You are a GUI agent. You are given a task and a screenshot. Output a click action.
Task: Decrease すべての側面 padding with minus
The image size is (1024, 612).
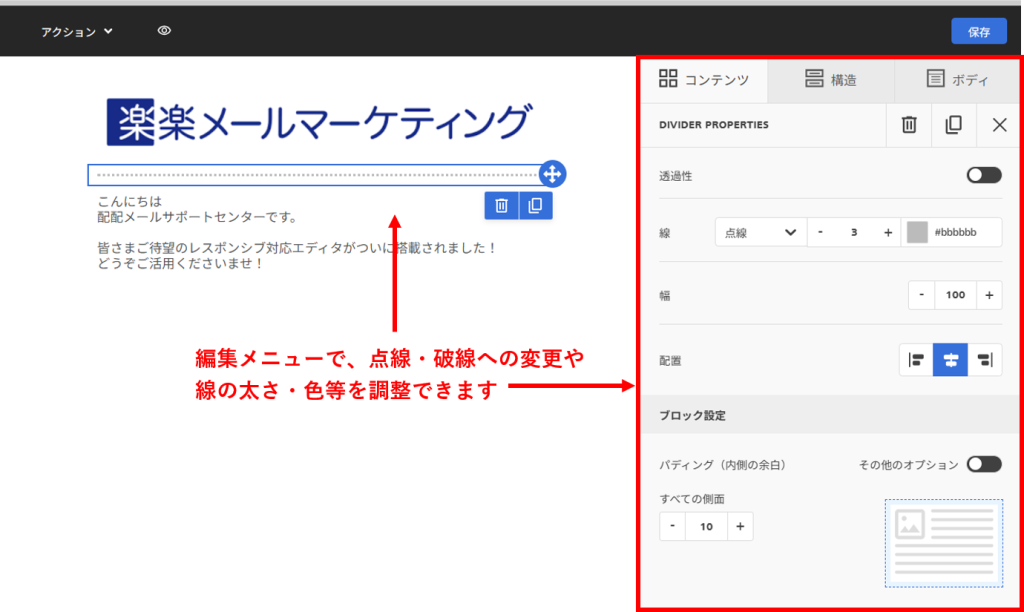pos(673,526)
